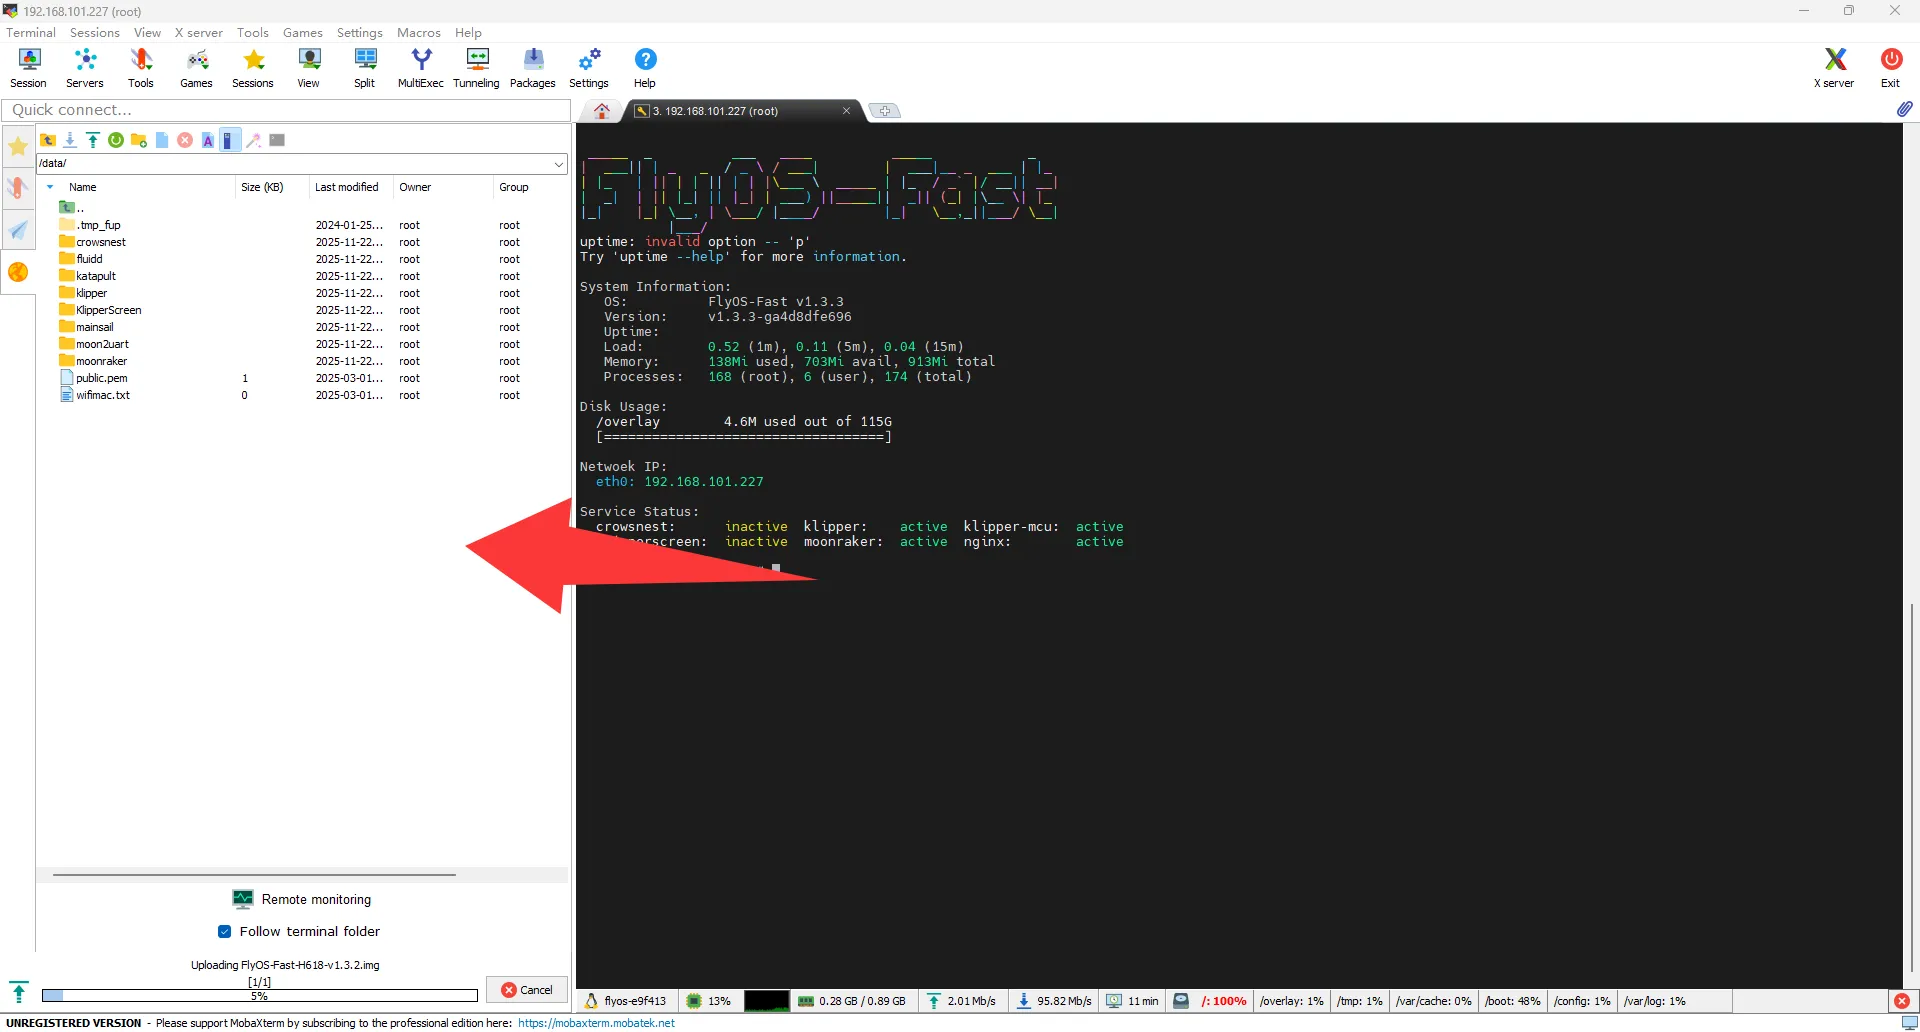
Task: Click the upload progress bar
Action: coord(260,996)
